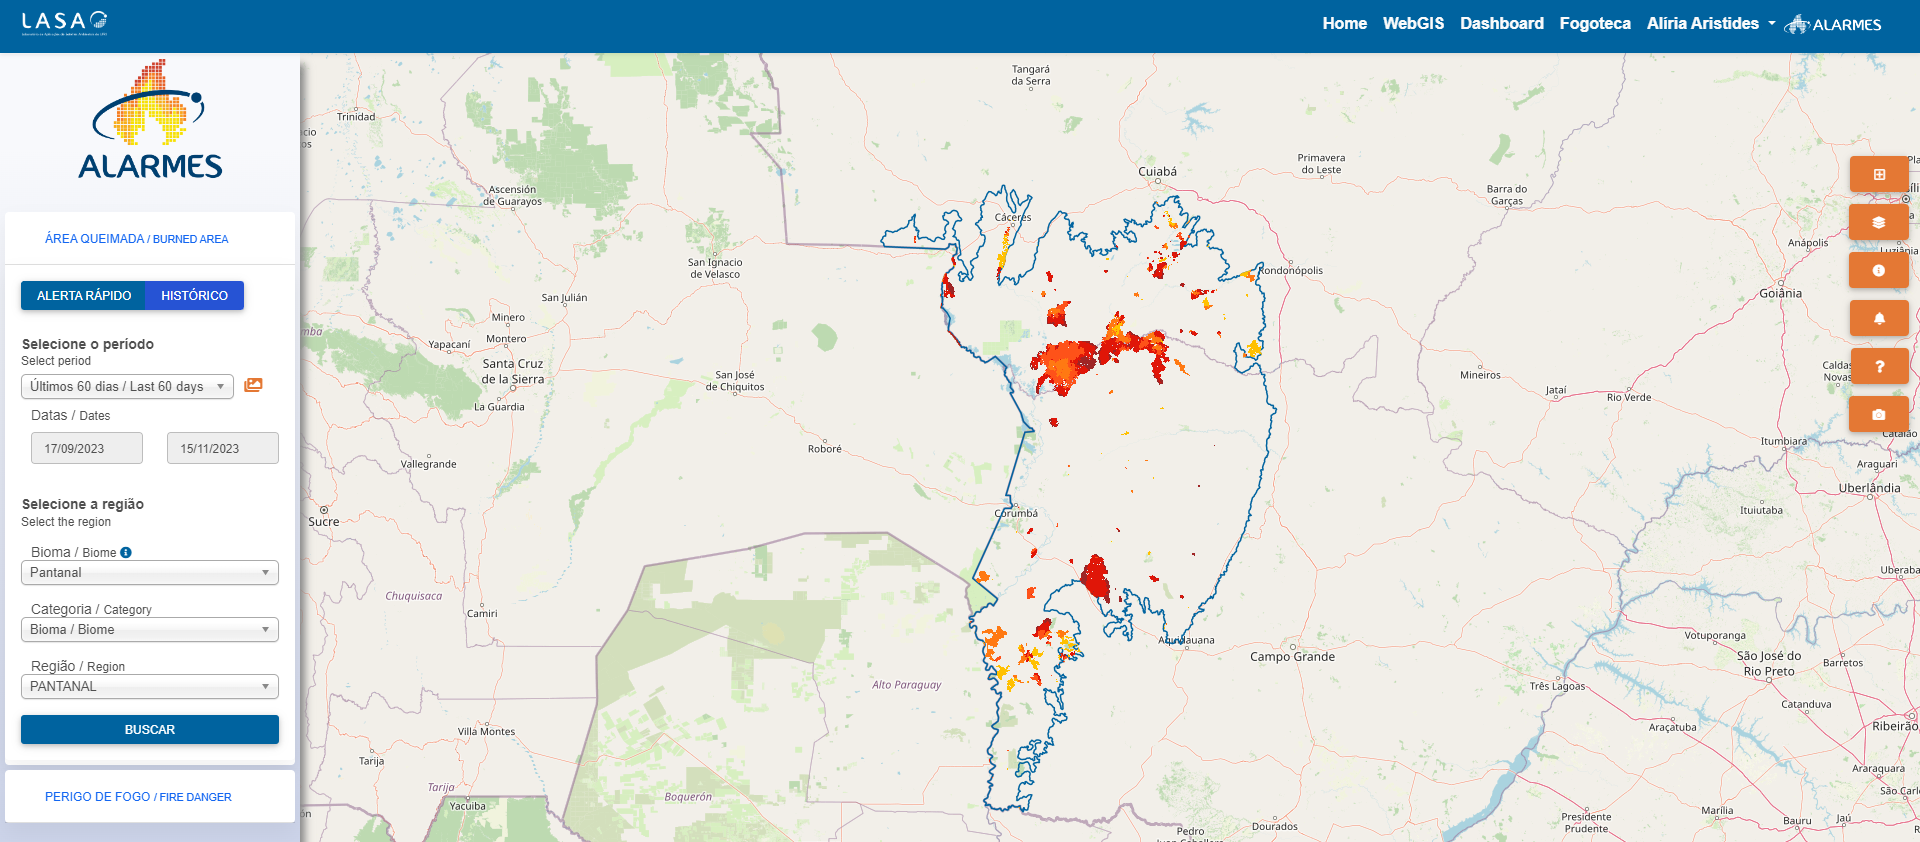Expand the Região dropdown showing PANTANAL
The width and height of the screenshot is (1920, 842).
(x=150, y=687)
